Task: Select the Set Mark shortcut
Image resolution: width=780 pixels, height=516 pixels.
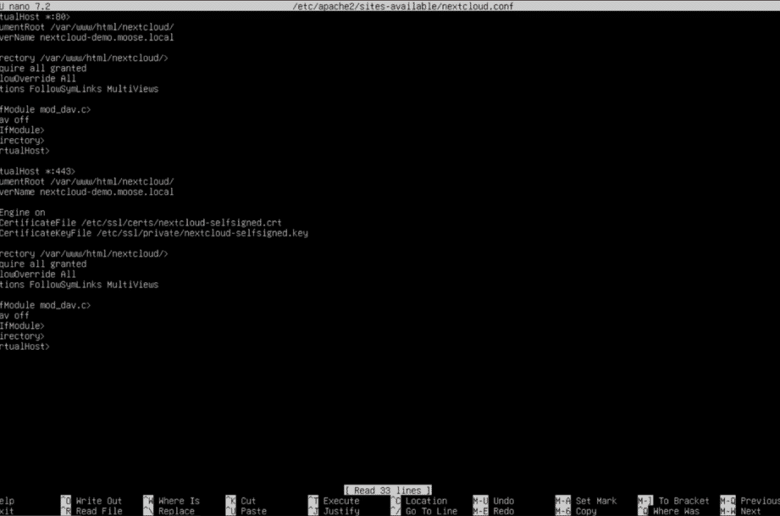Action: point(596,501)
